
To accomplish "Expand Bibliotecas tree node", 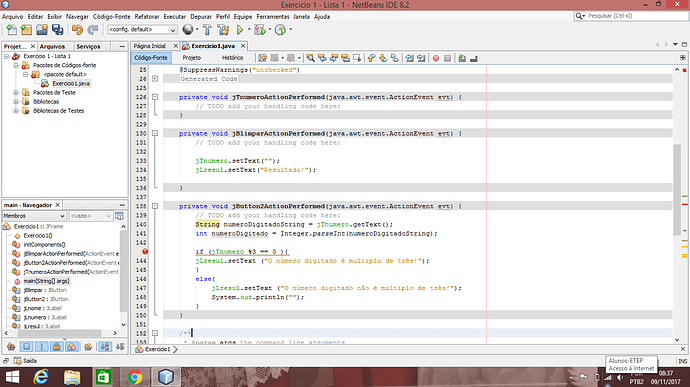I will 16,102.
